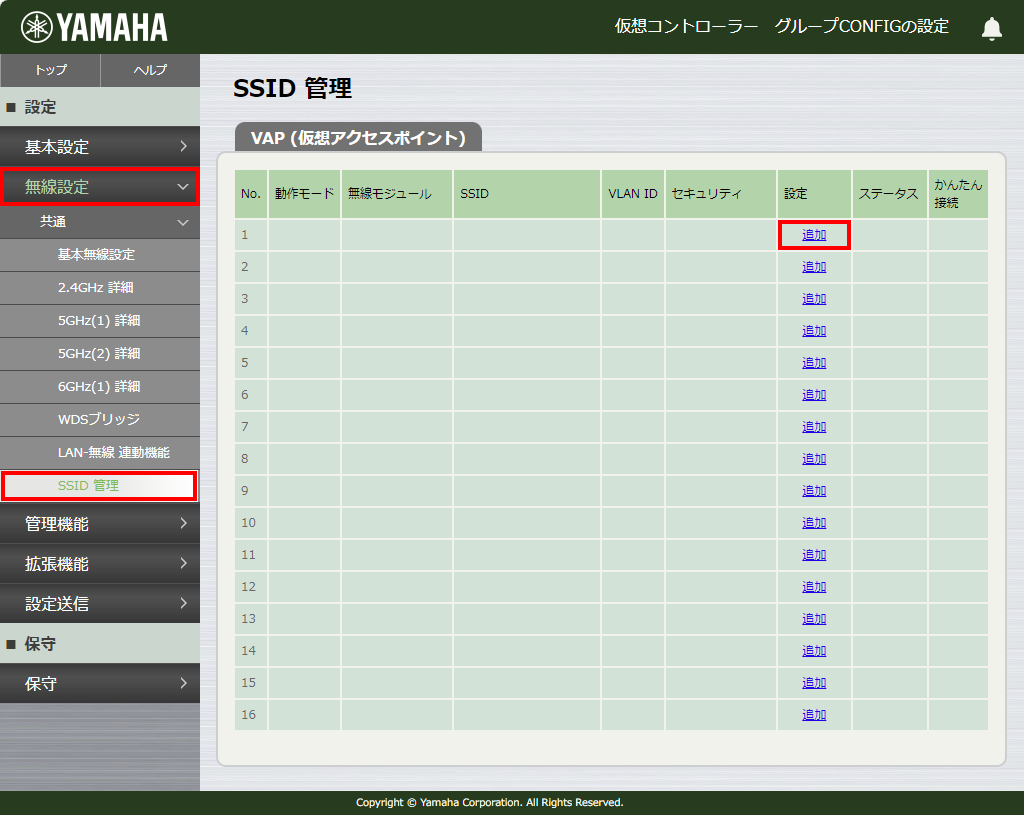Open the WDSブリッジ menu item

(x=99, y=420)
